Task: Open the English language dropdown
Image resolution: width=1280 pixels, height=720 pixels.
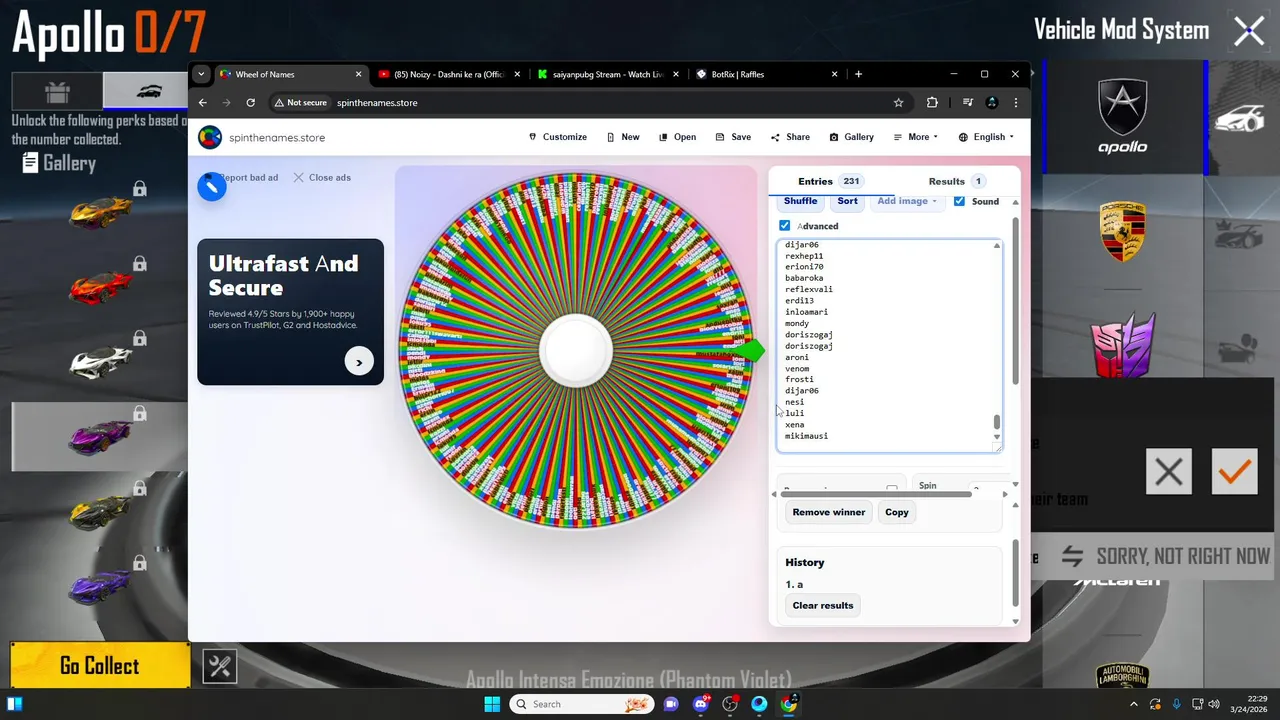Action: coord(986,137)
